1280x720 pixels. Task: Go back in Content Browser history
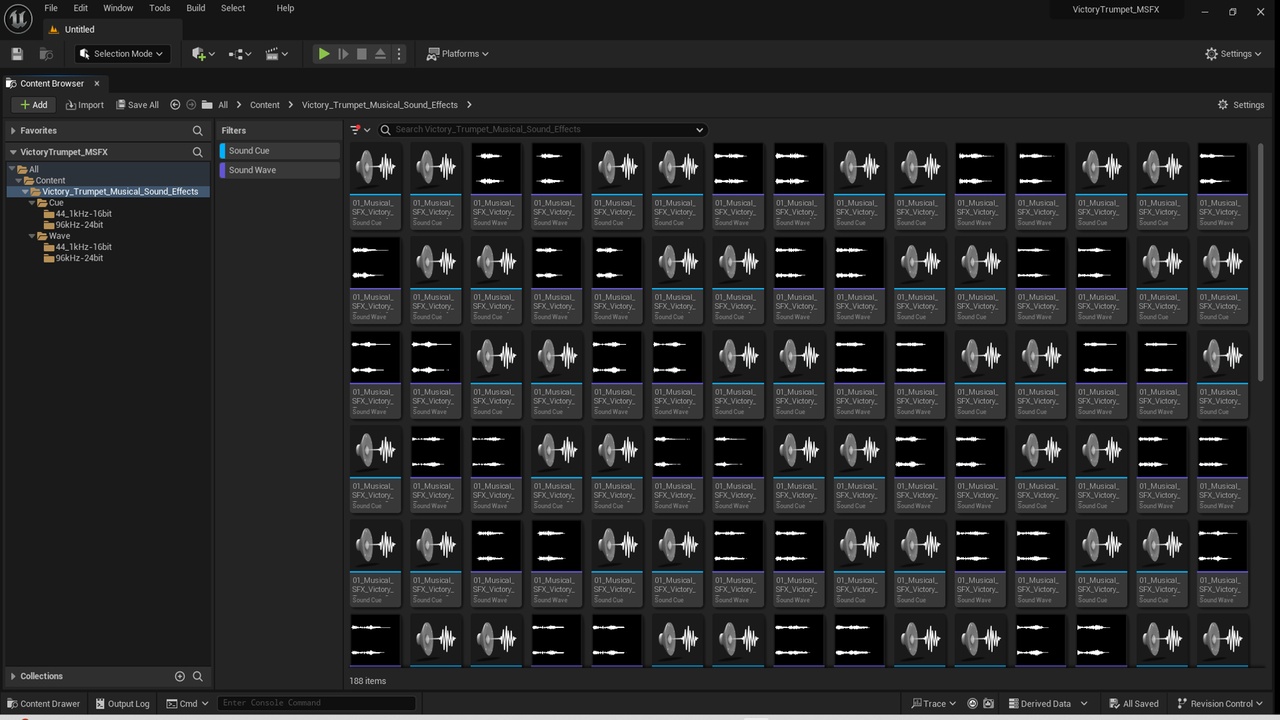point(175,105)
